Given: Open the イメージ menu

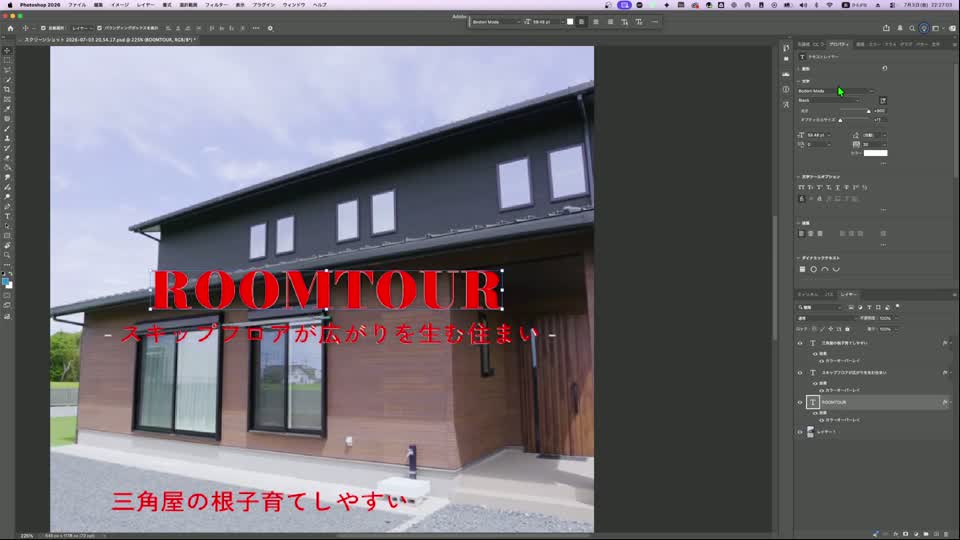Looking at the screenshot, I should [119, 5].
